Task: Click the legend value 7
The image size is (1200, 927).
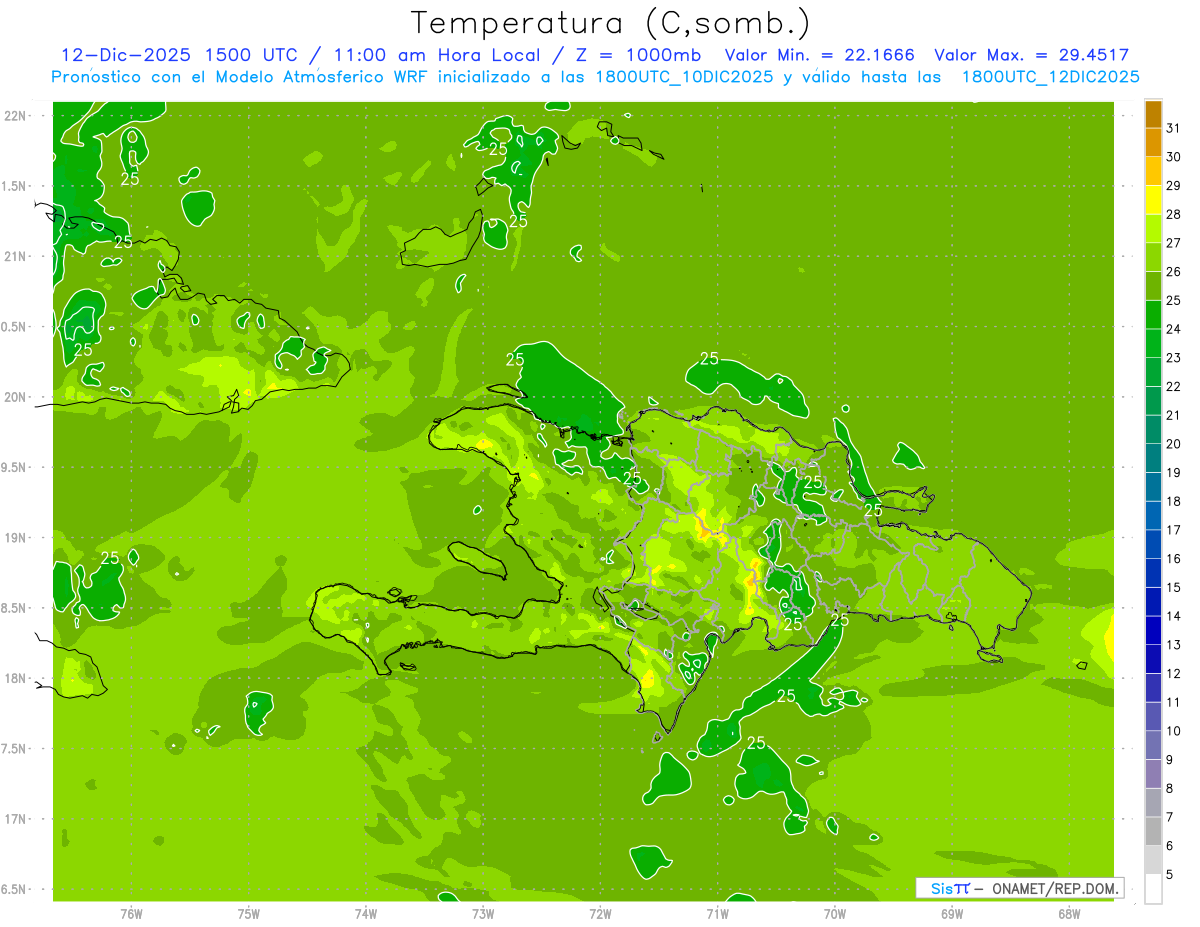Action: [x=1169, y=817]
